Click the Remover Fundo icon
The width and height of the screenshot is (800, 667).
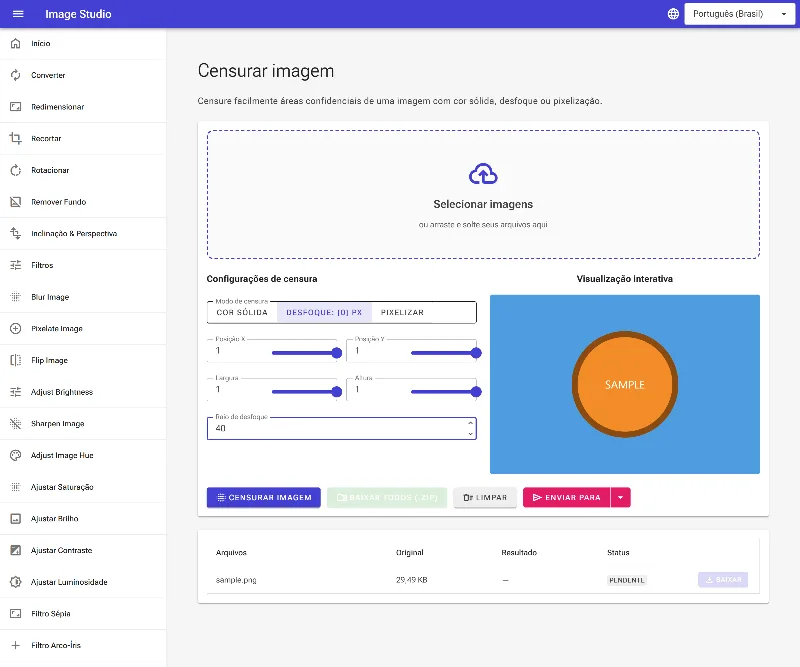(16, 202)
